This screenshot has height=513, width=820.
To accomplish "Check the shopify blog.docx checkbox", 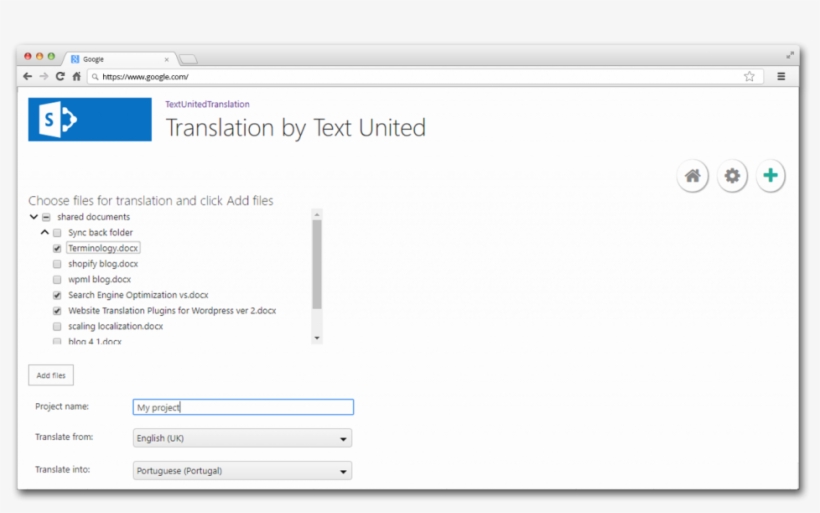I will pyautogui.click(x=57, y=264).
